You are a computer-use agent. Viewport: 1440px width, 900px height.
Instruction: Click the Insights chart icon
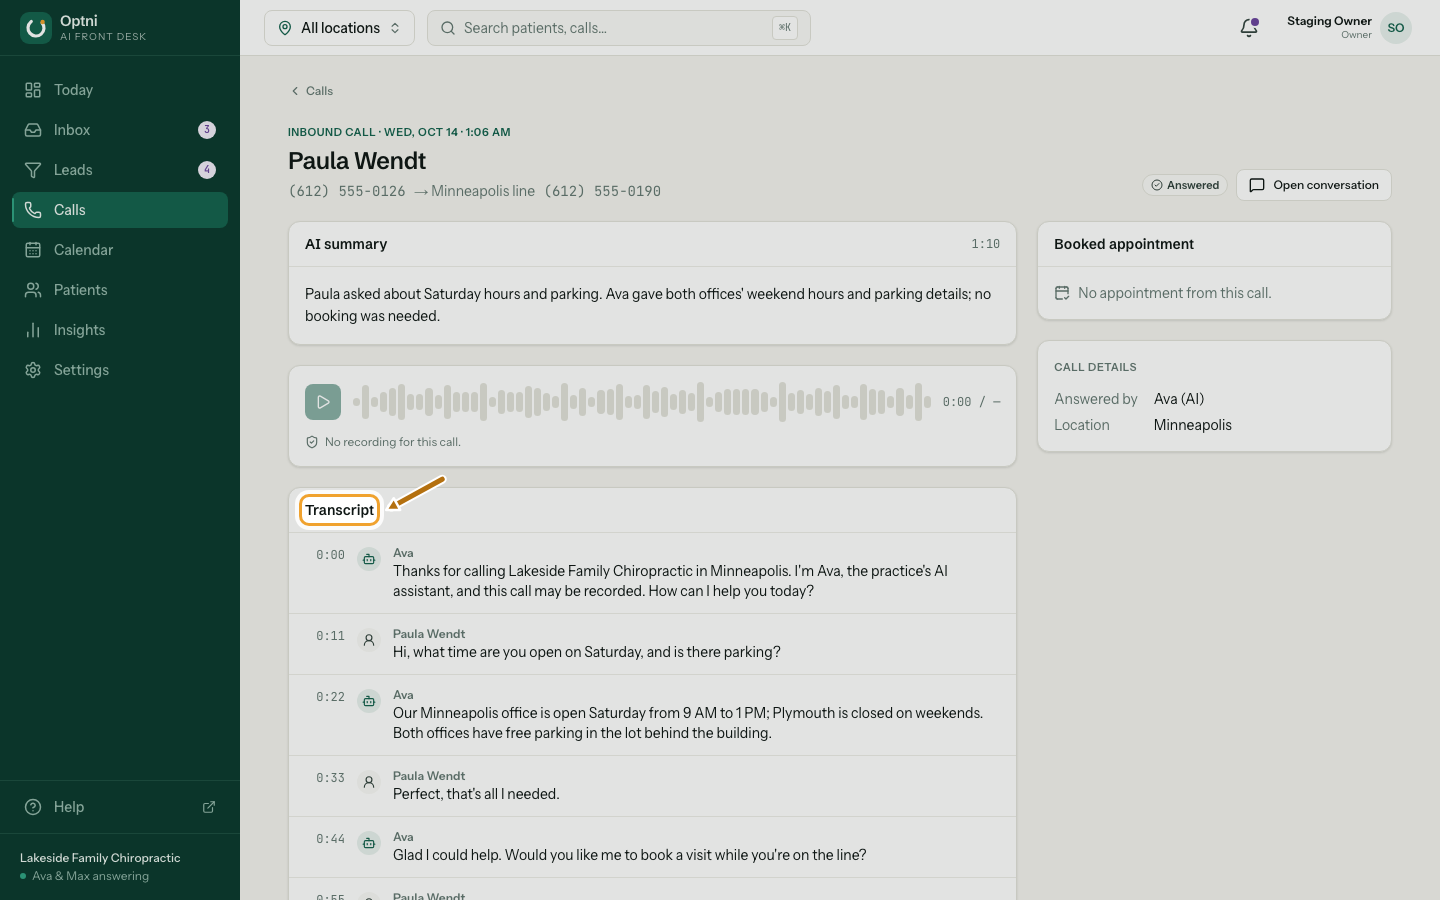33,330
